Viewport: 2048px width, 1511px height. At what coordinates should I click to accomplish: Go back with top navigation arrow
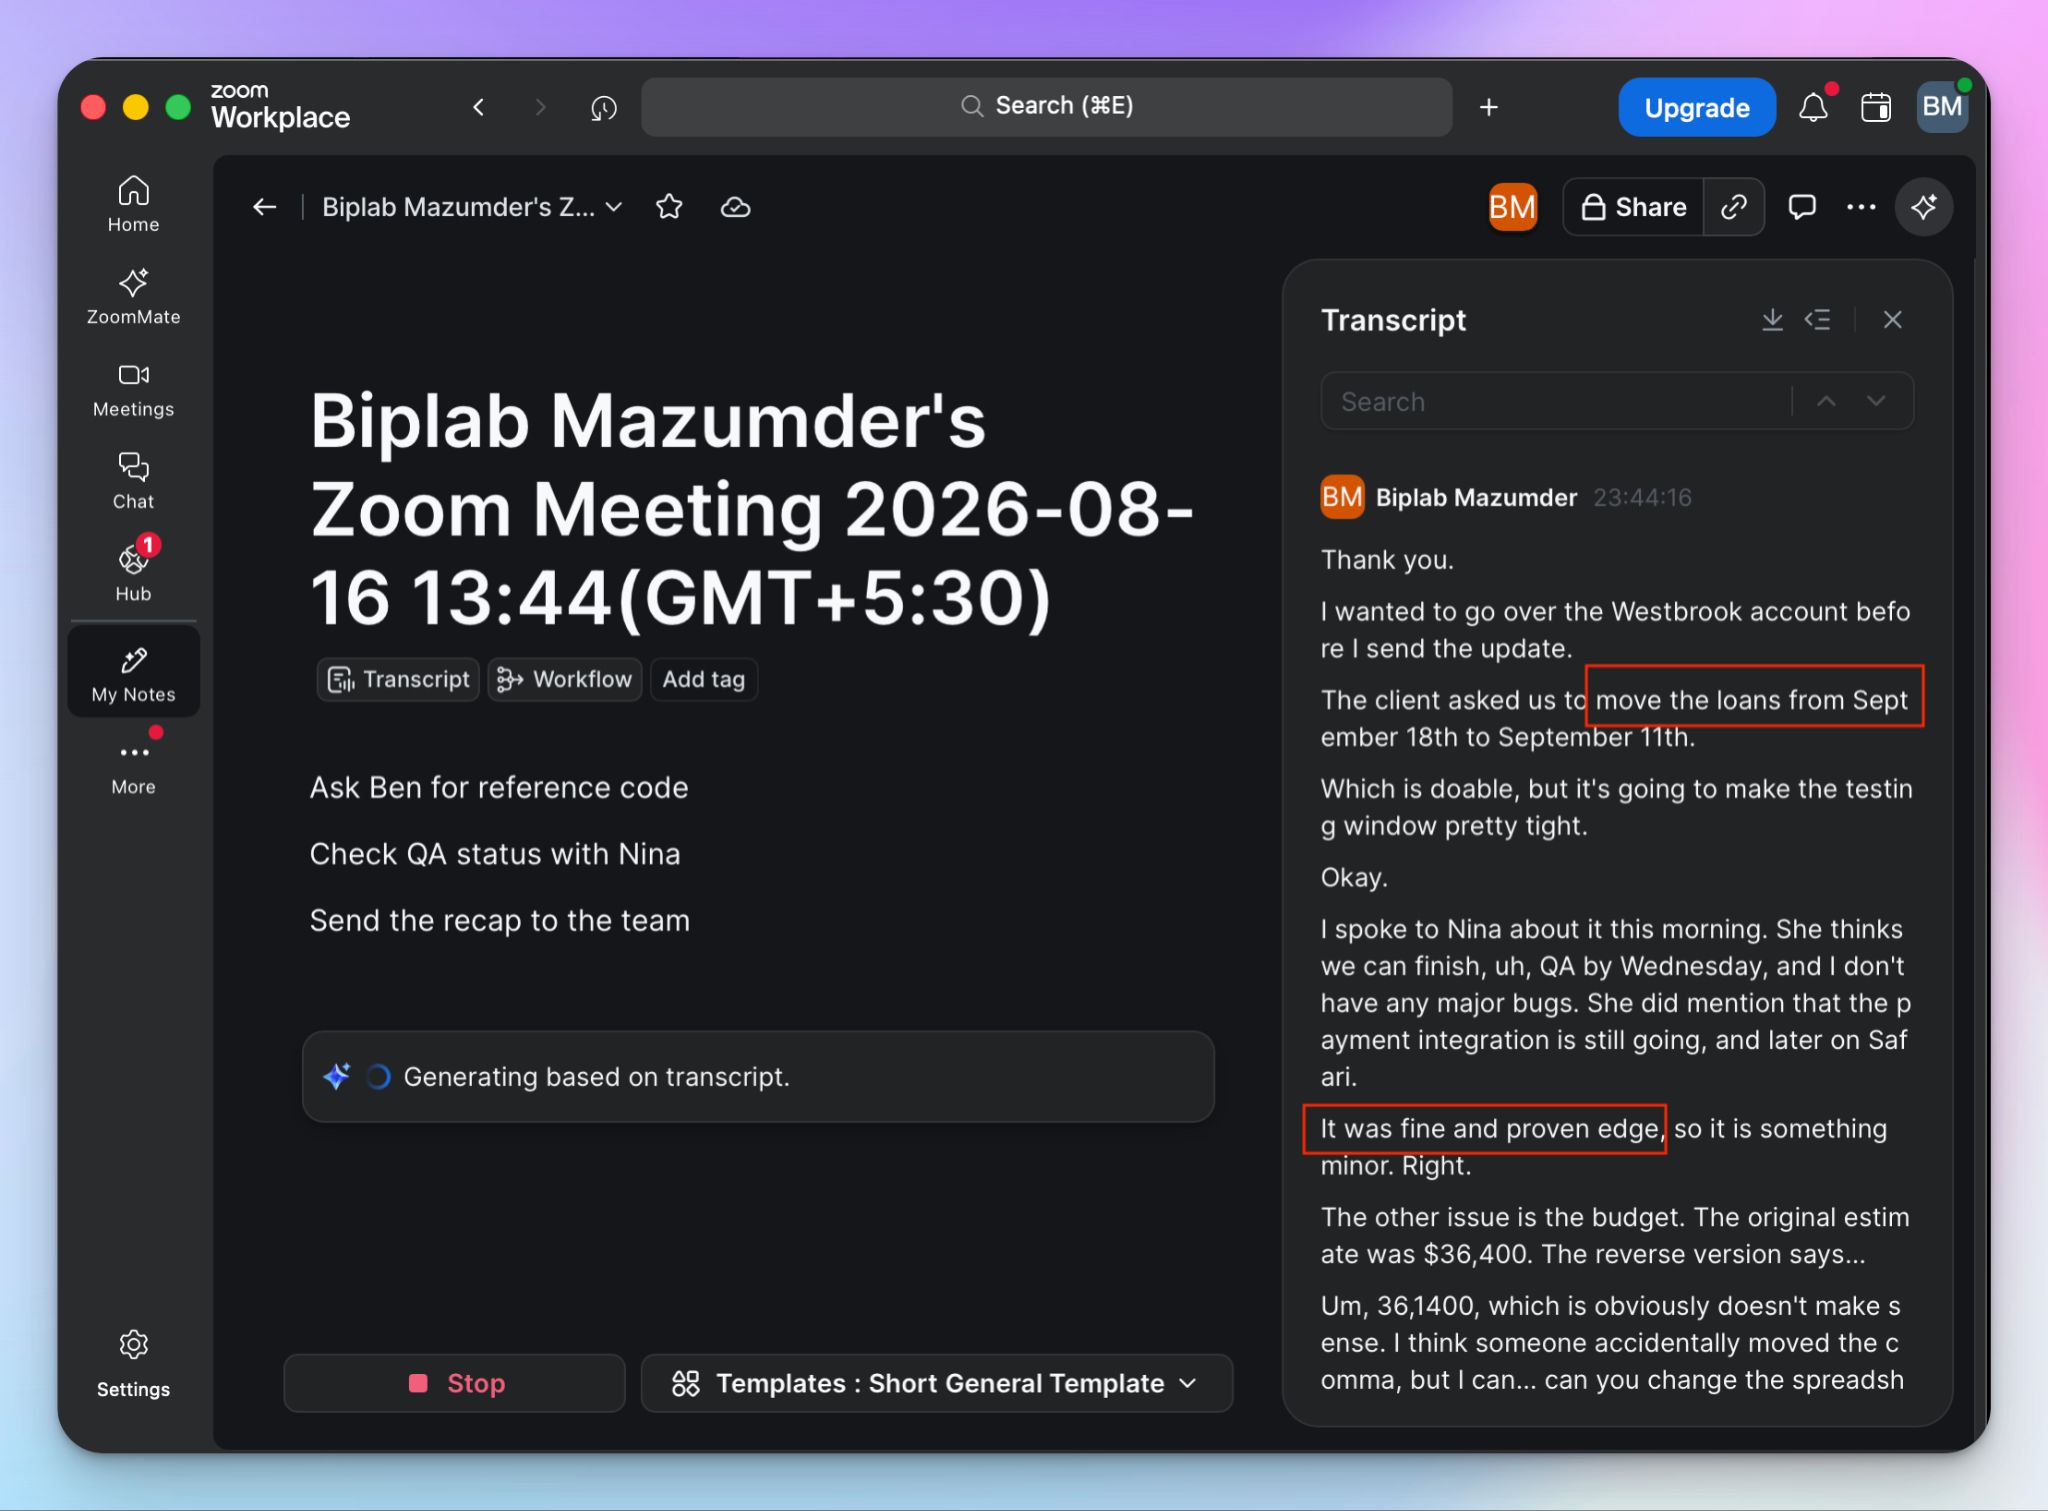tap(479, 107)
